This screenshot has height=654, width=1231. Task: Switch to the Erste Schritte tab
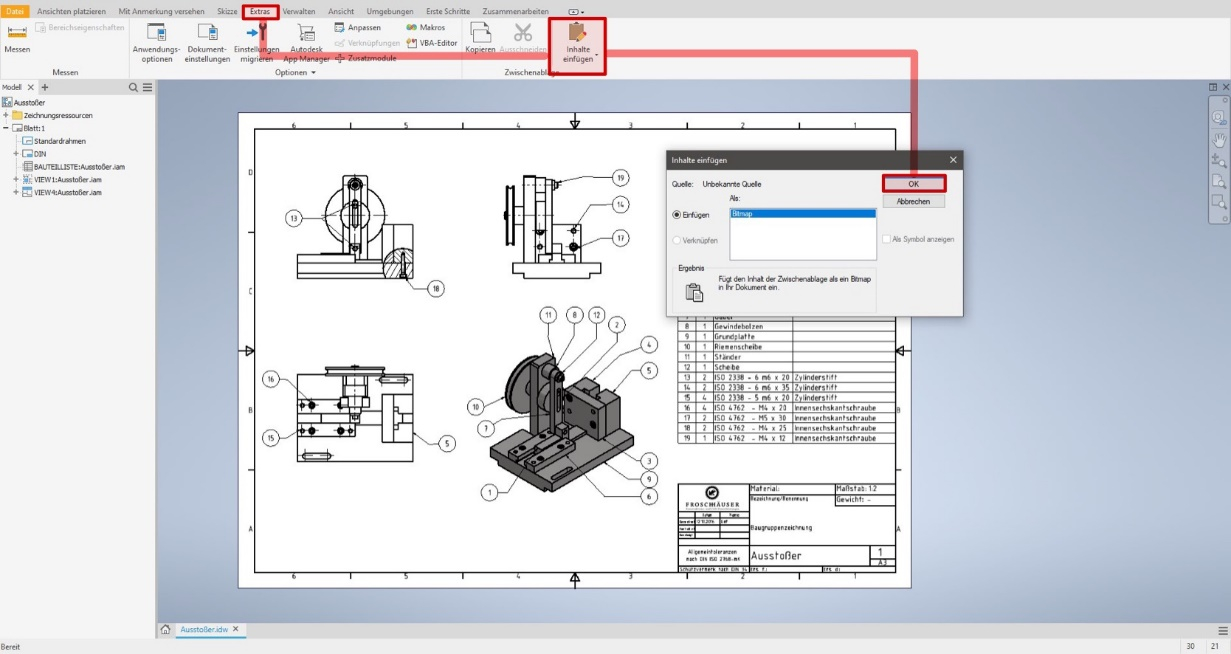449,11
